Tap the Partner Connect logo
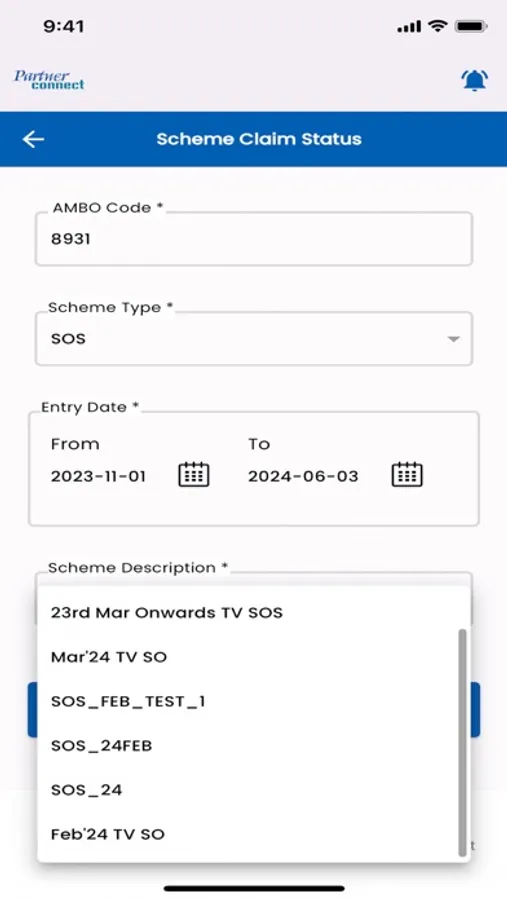 click(49, 80)
